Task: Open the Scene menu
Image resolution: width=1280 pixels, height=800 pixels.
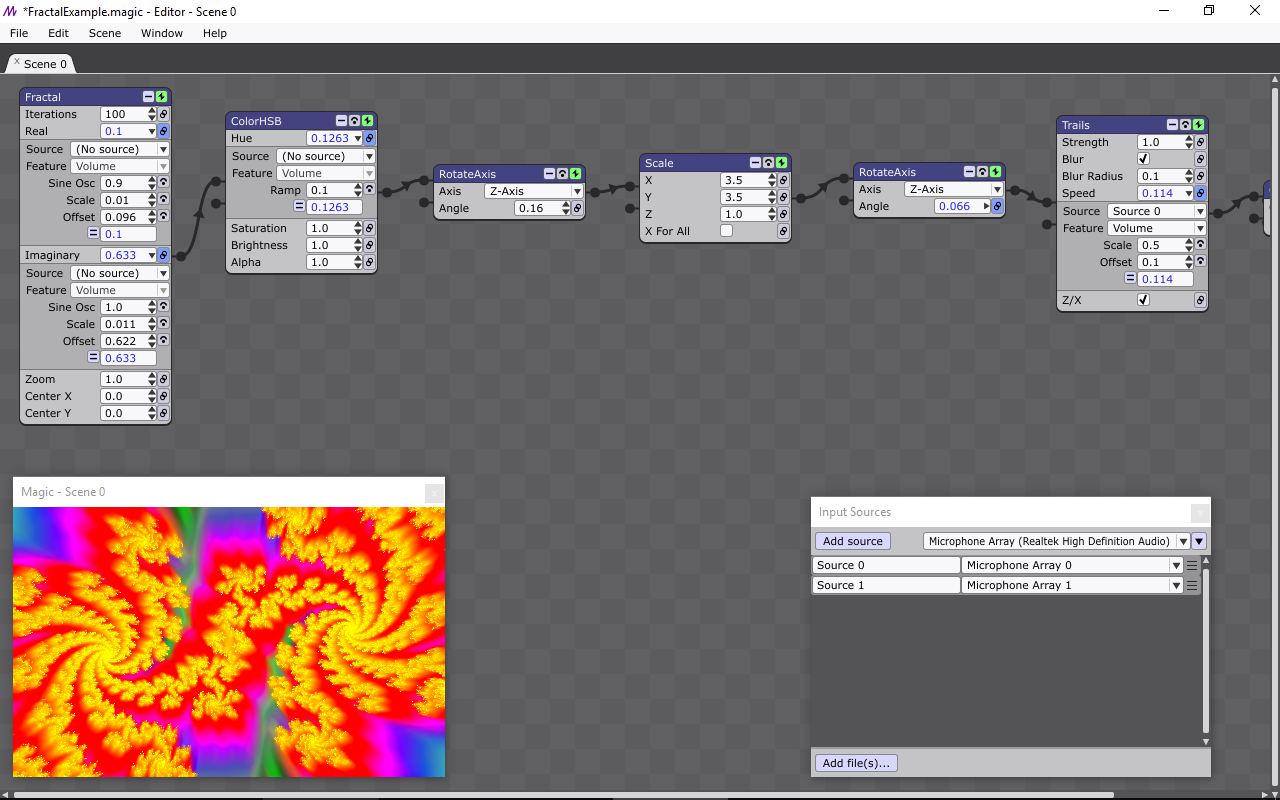Action: click(105, 33)
